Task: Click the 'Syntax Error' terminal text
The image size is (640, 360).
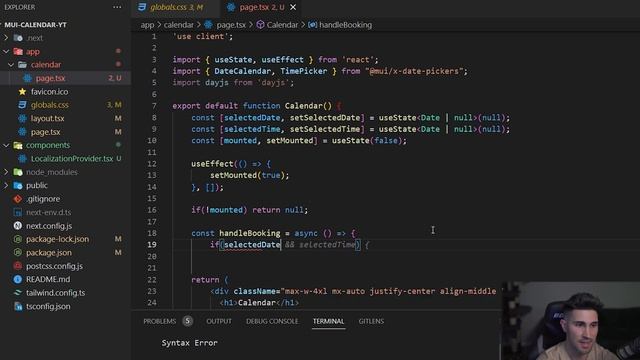Action: tap(189, 343)
